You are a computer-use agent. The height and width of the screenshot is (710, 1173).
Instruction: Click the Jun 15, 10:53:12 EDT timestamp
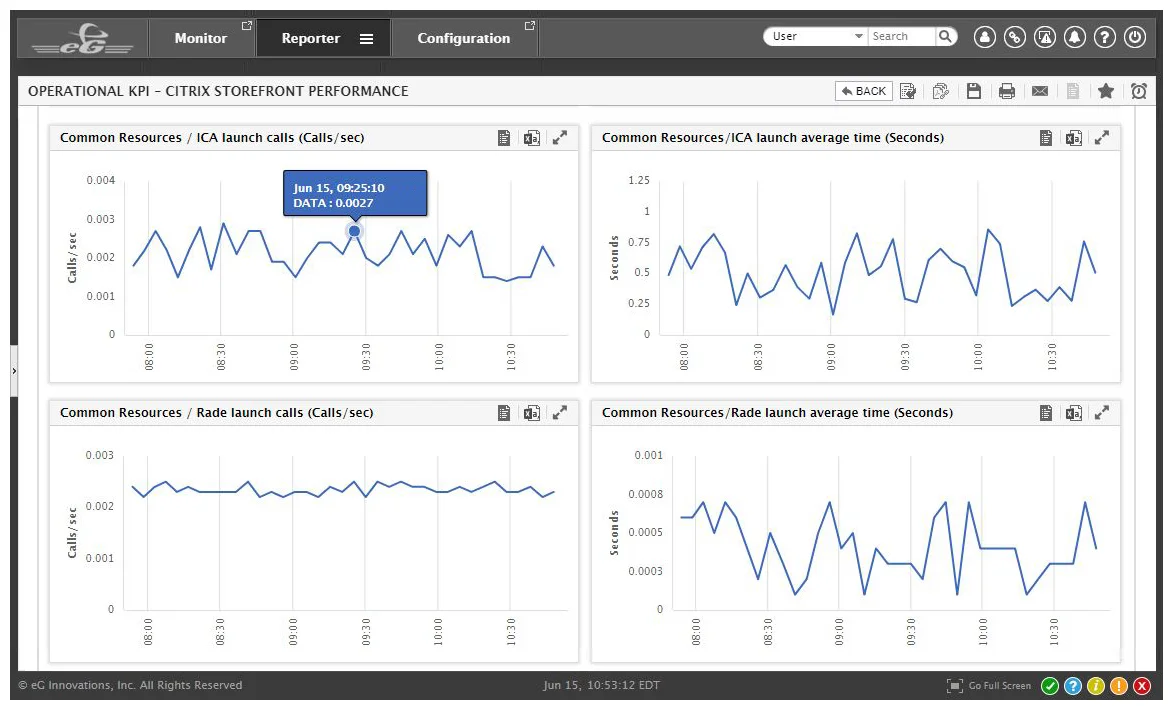[601, 685]
